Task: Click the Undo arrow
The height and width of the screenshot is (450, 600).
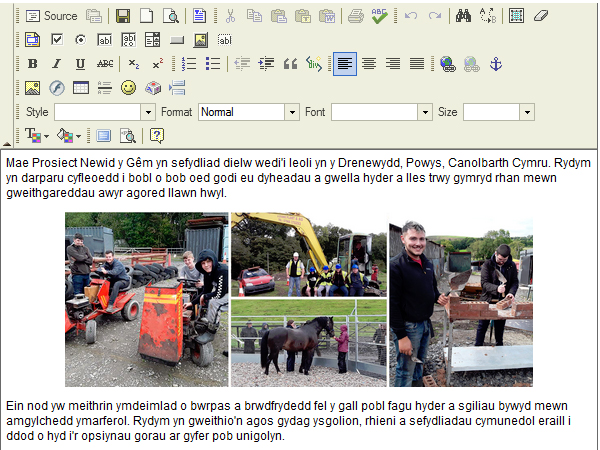Action: [x=411, y=16]
